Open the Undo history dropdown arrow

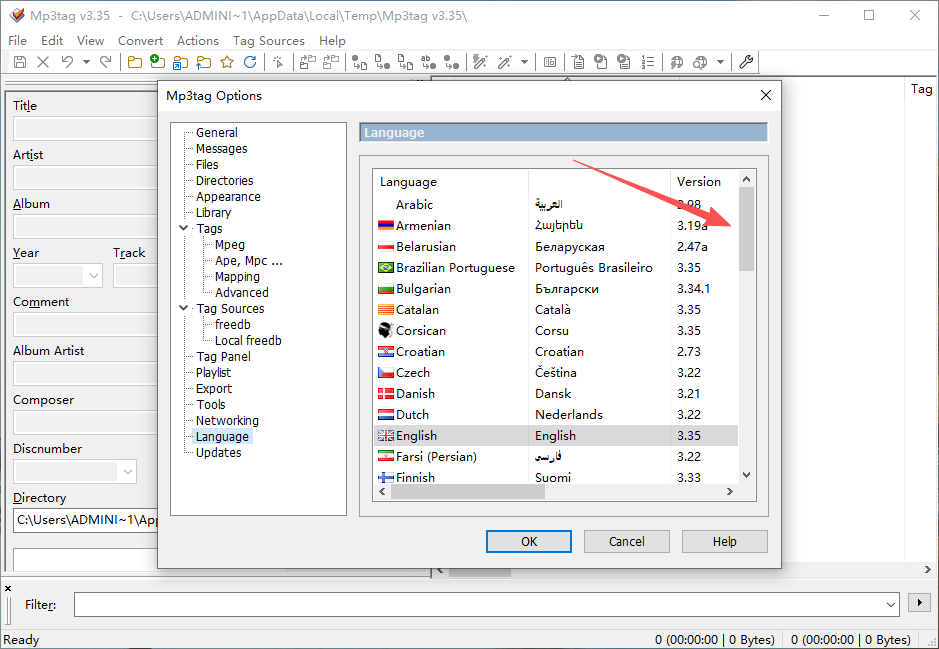(x=86, y=62)
